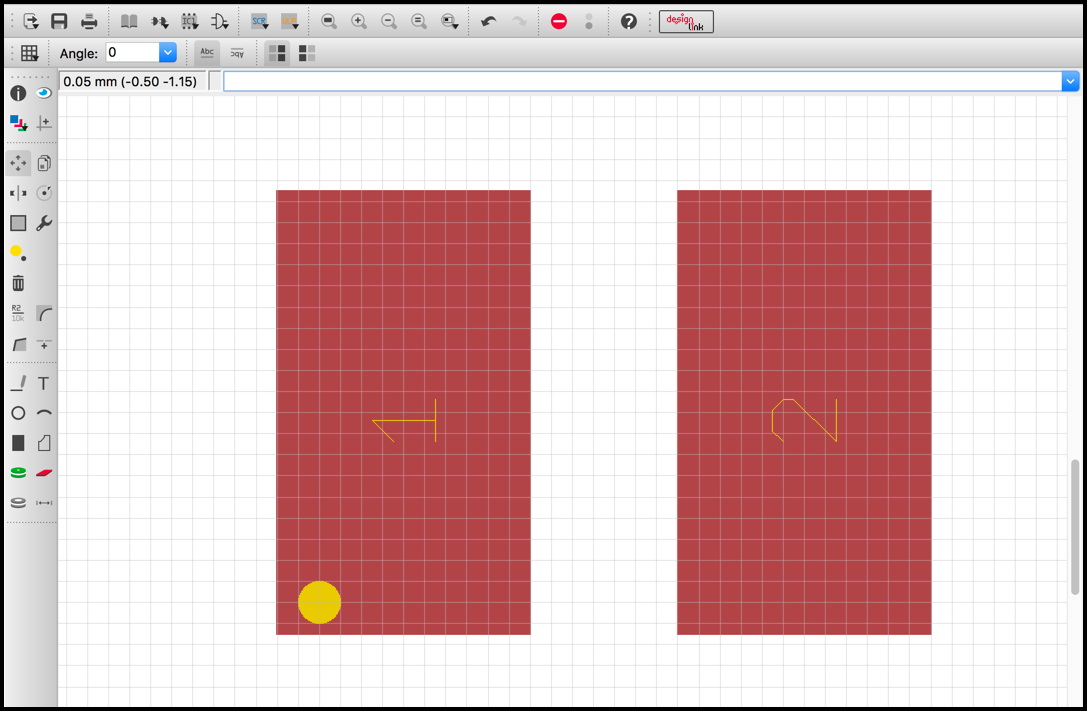Click the design link button
Image resolution: width=1087 pixels, height=711 pixels.
point(686,21)
